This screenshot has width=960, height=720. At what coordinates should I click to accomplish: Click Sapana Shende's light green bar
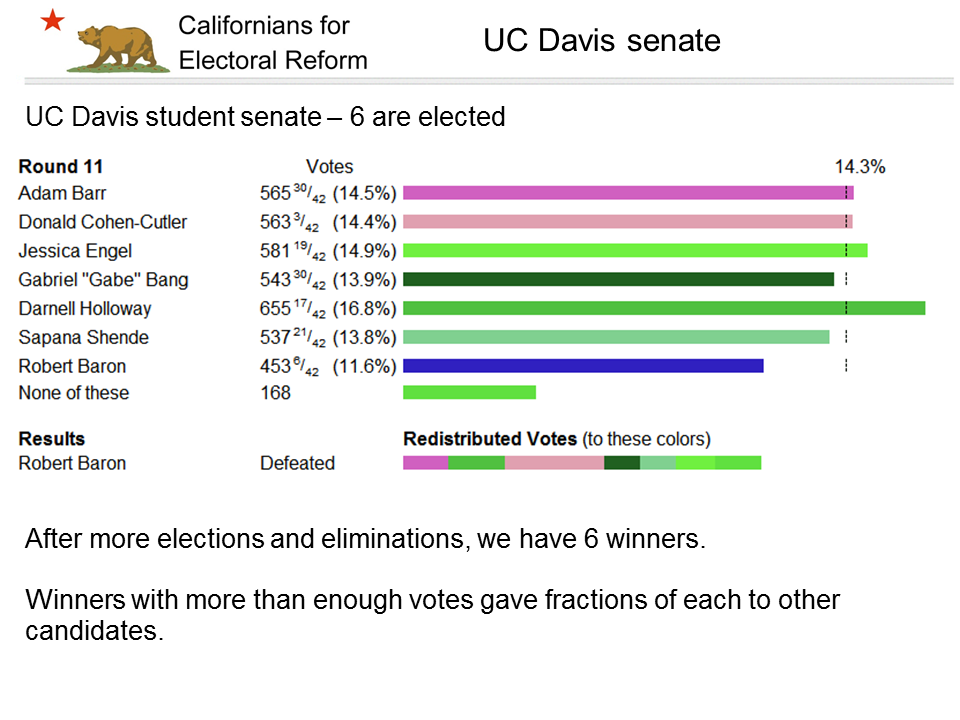[x=616, y=337]
